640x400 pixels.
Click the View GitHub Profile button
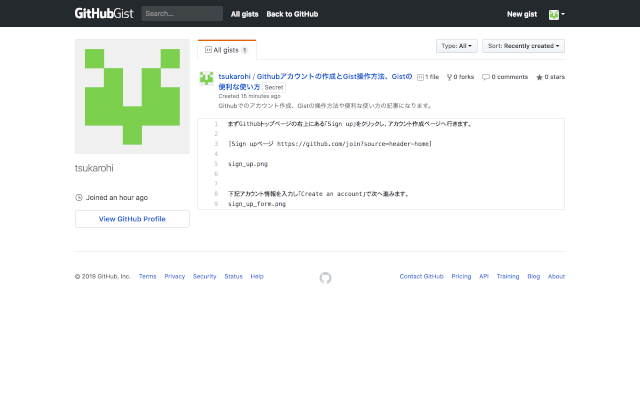click(x=132, y=218)
